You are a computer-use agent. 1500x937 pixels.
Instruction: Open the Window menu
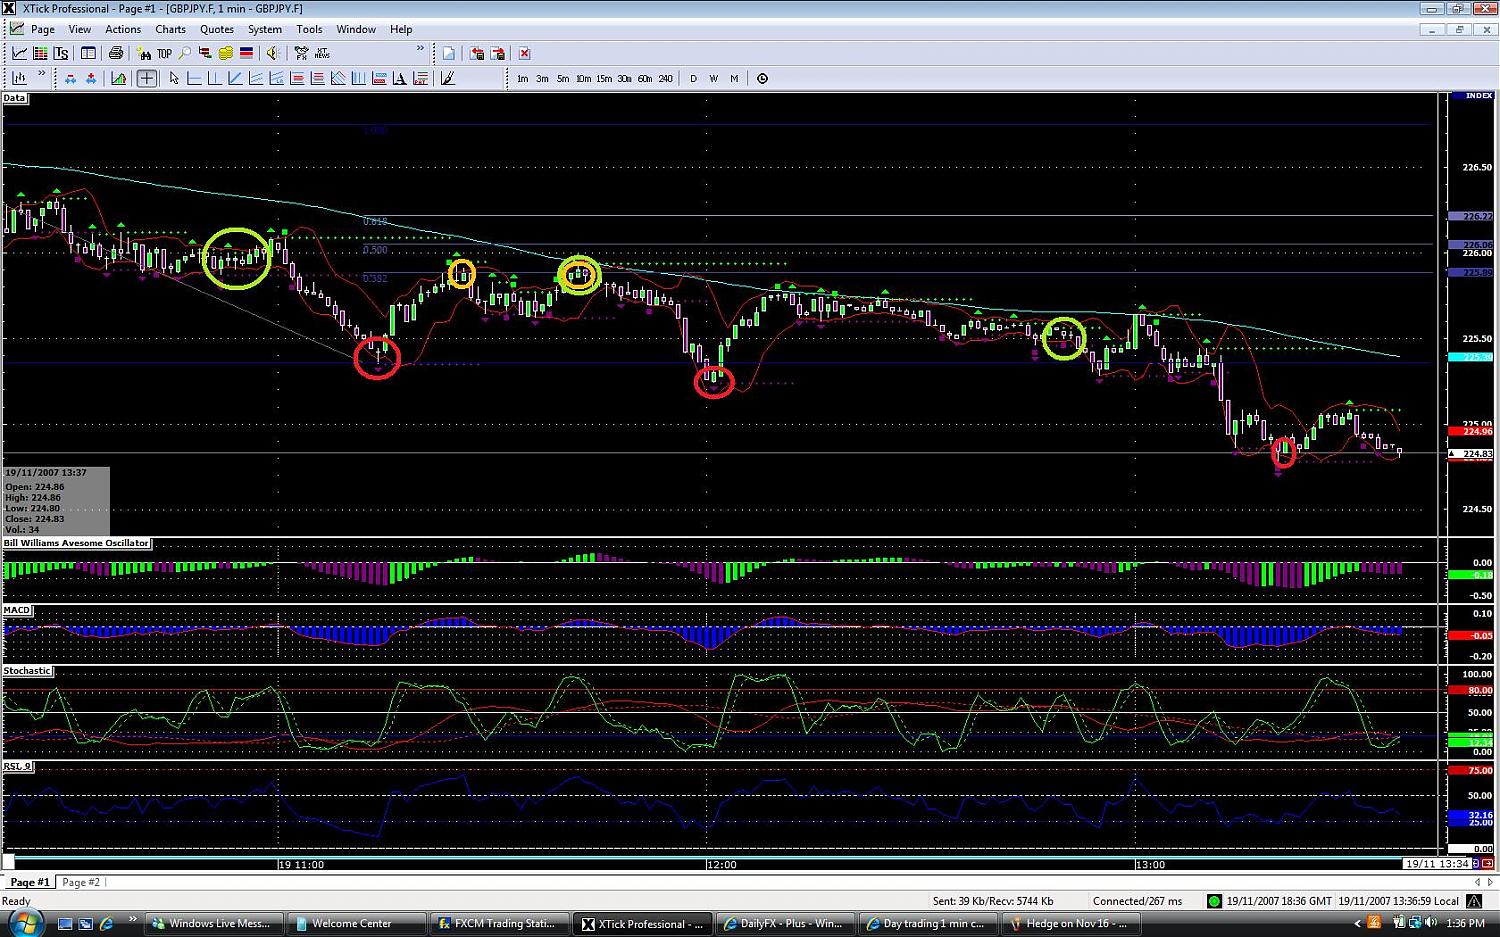coord(356,29)
